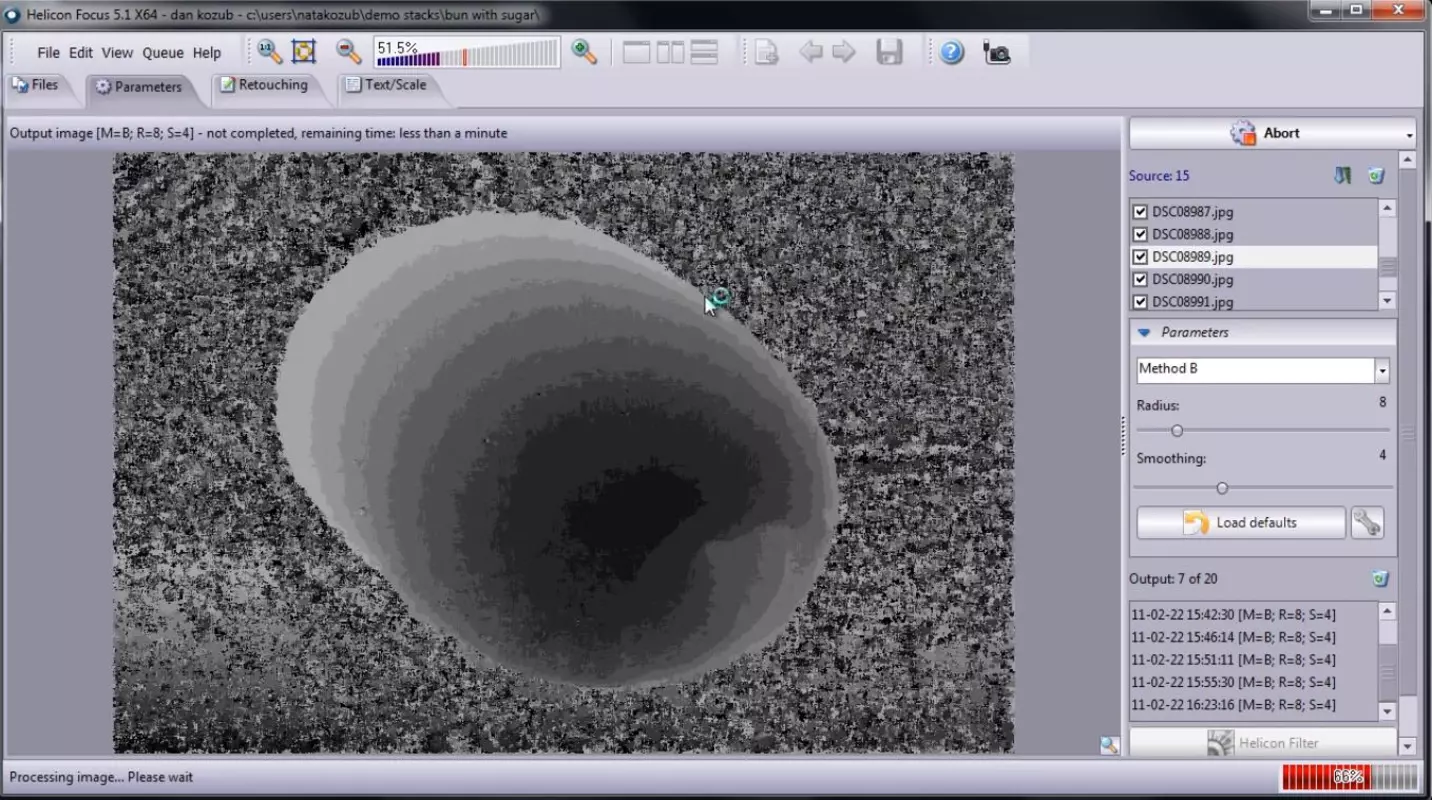Click the Helicon Focus title bar app icon
Viewport: 1432px width, 800px height.
click(x=13, y=14)
